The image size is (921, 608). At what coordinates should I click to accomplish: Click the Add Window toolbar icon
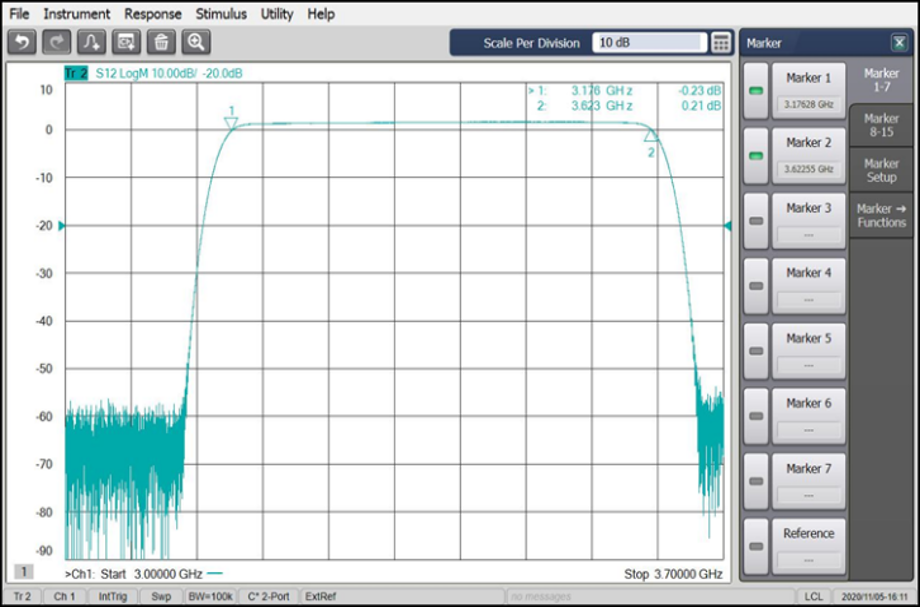pos(126,42)
